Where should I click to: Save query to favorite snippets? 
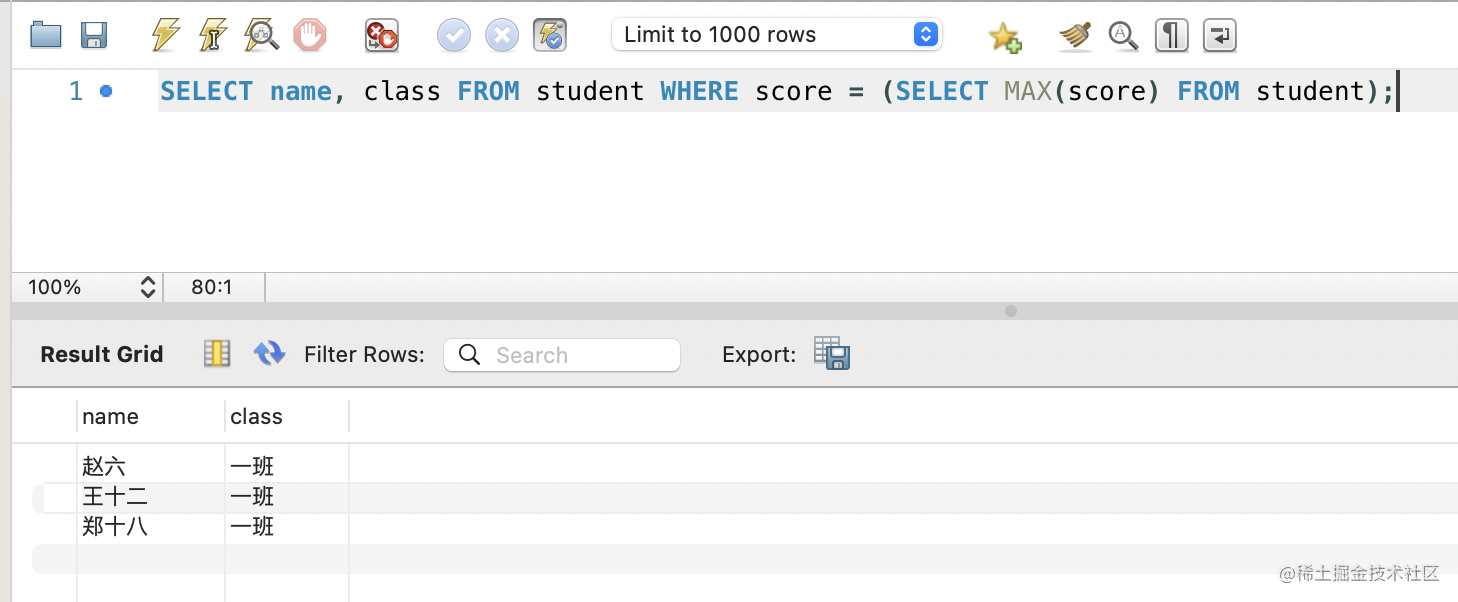pos(1004,37)
